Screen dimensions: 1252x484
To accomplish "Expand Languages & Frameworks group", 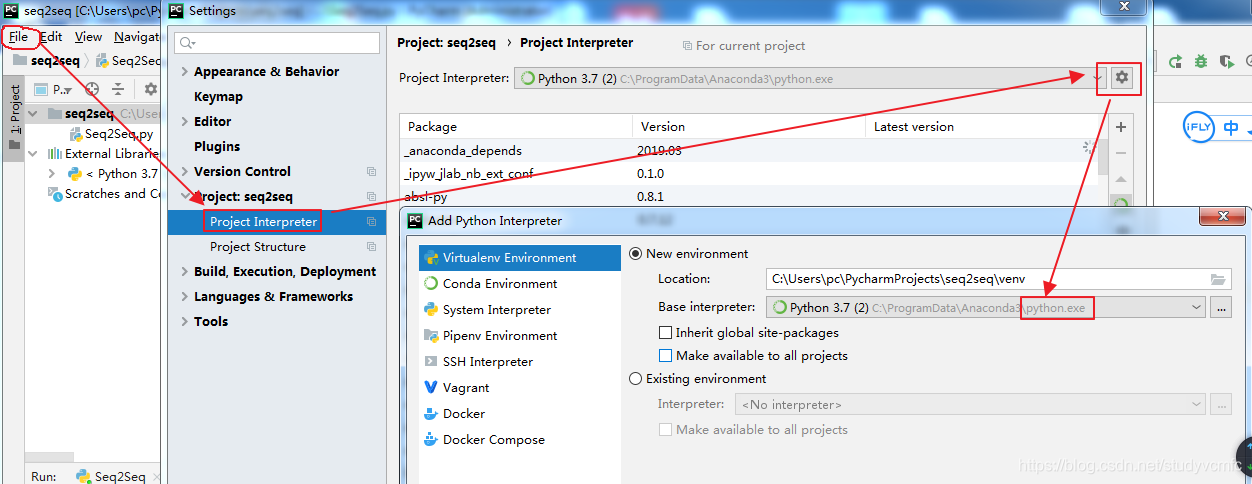I will [x=185, y=297].
